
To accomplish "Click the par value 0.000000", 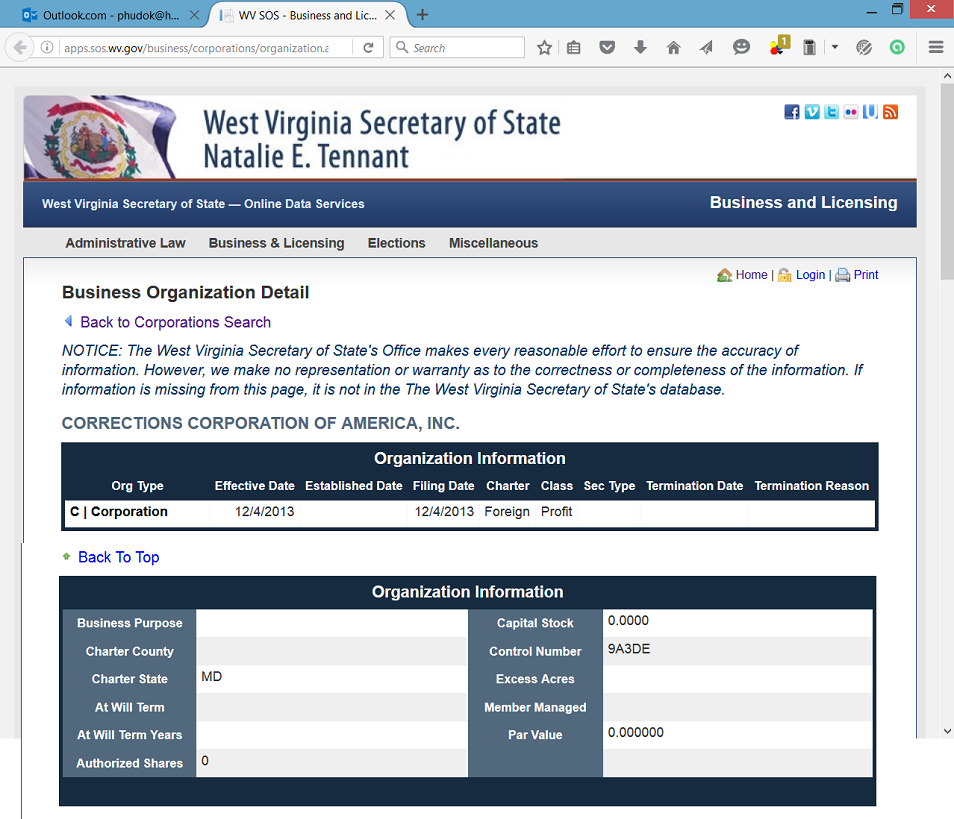I will (x=636, y=733).
